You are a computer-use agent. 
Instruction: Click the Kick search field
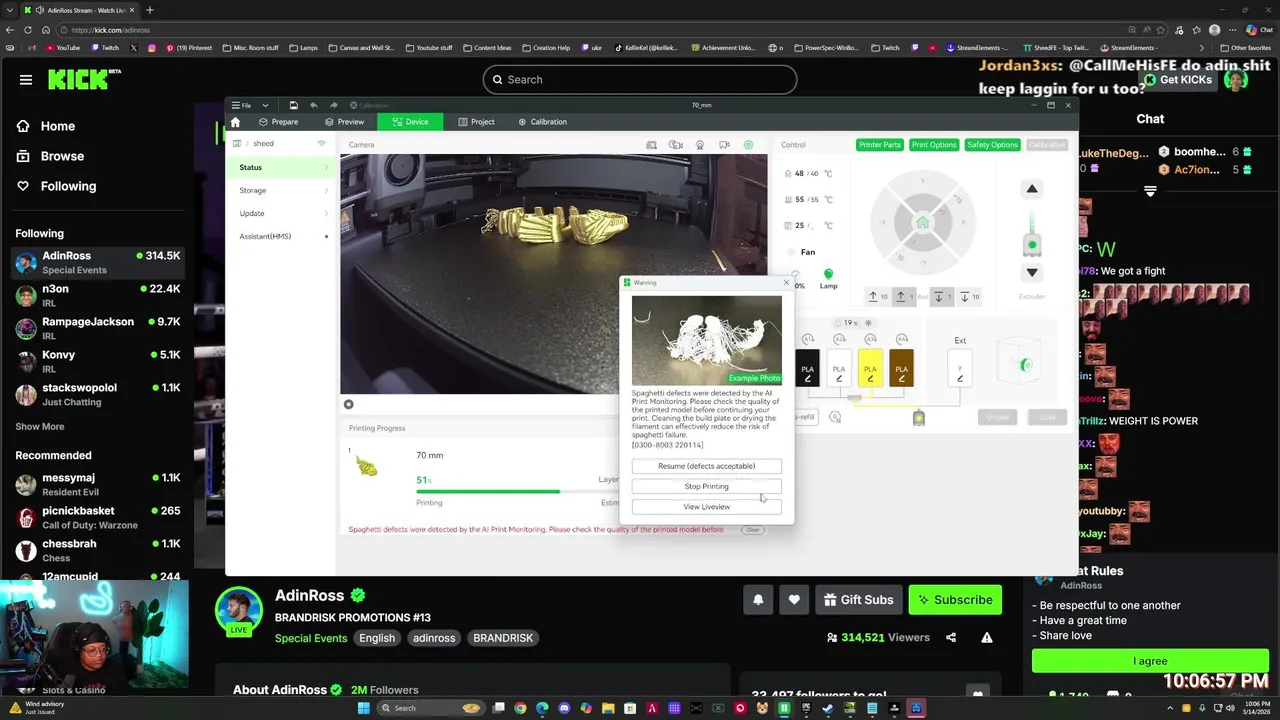coord(640,80)
